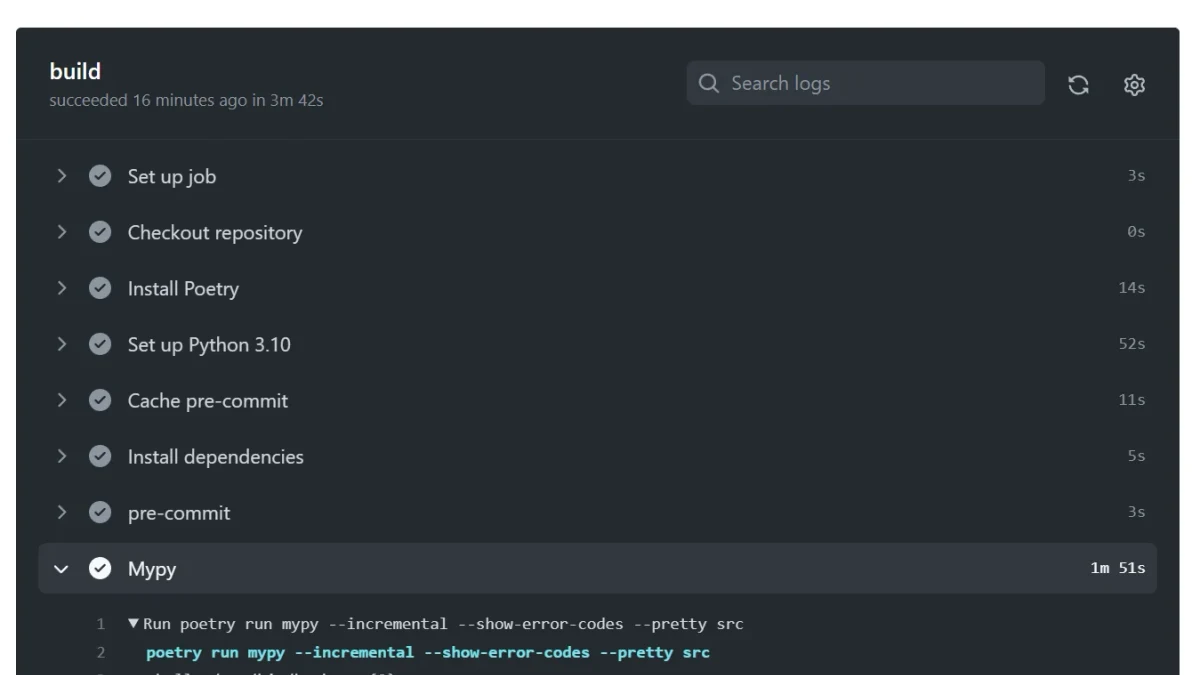1200x675 pixels.
Task: Click the 5s Install dependencies duration
Action: click(x=1136, y=456)
